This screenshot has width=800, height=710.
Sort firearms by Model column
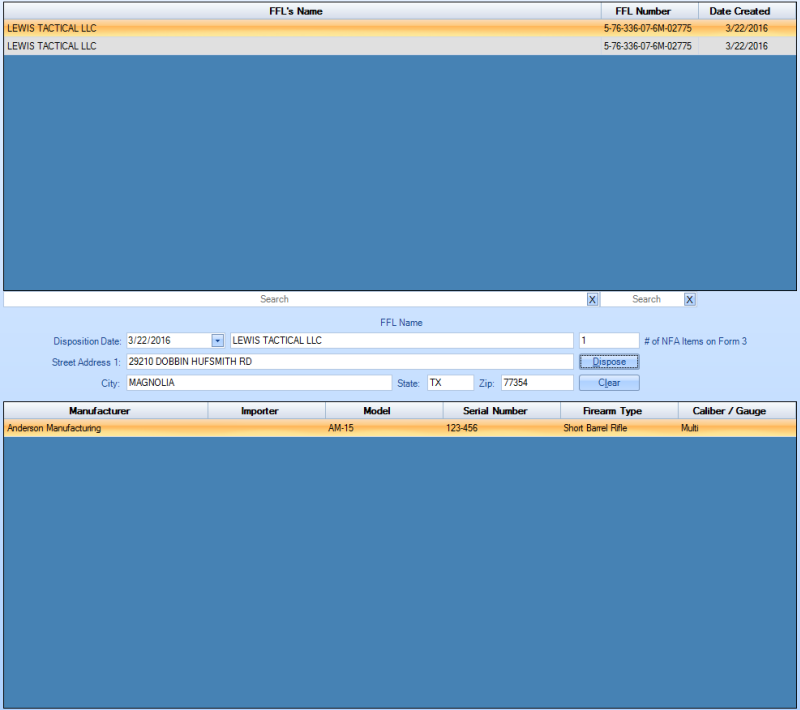384,411
